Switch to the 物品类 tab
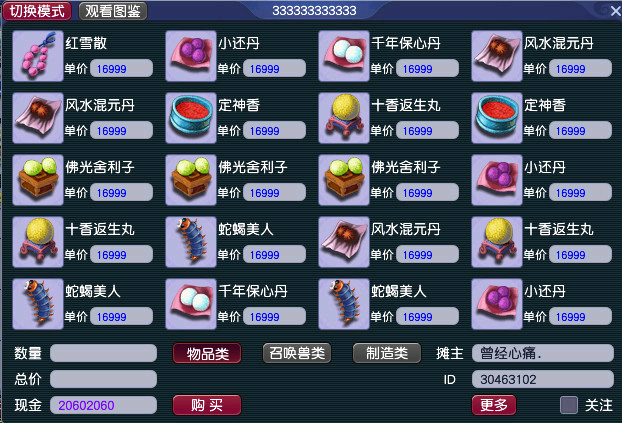Image resolution: width=622 pixels, height=423 pixels. coord(207,353)
